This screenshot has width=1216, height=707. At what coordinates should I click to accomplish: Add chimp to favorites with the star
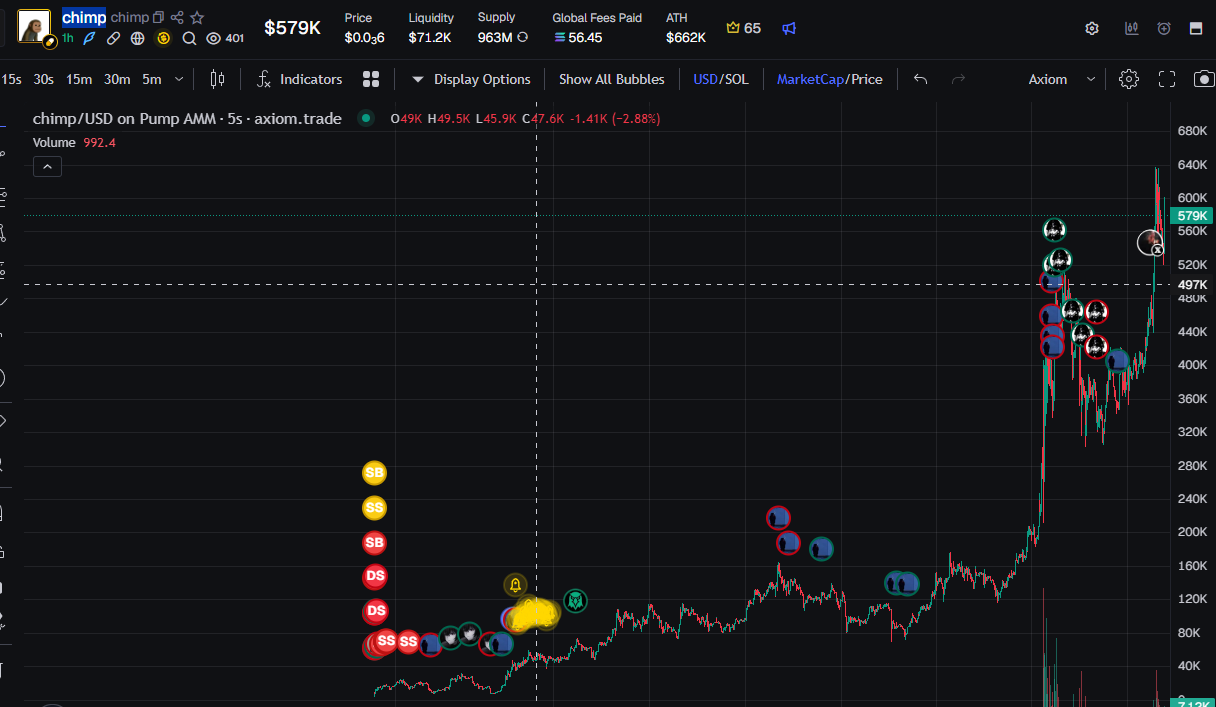tap(197, 18)
